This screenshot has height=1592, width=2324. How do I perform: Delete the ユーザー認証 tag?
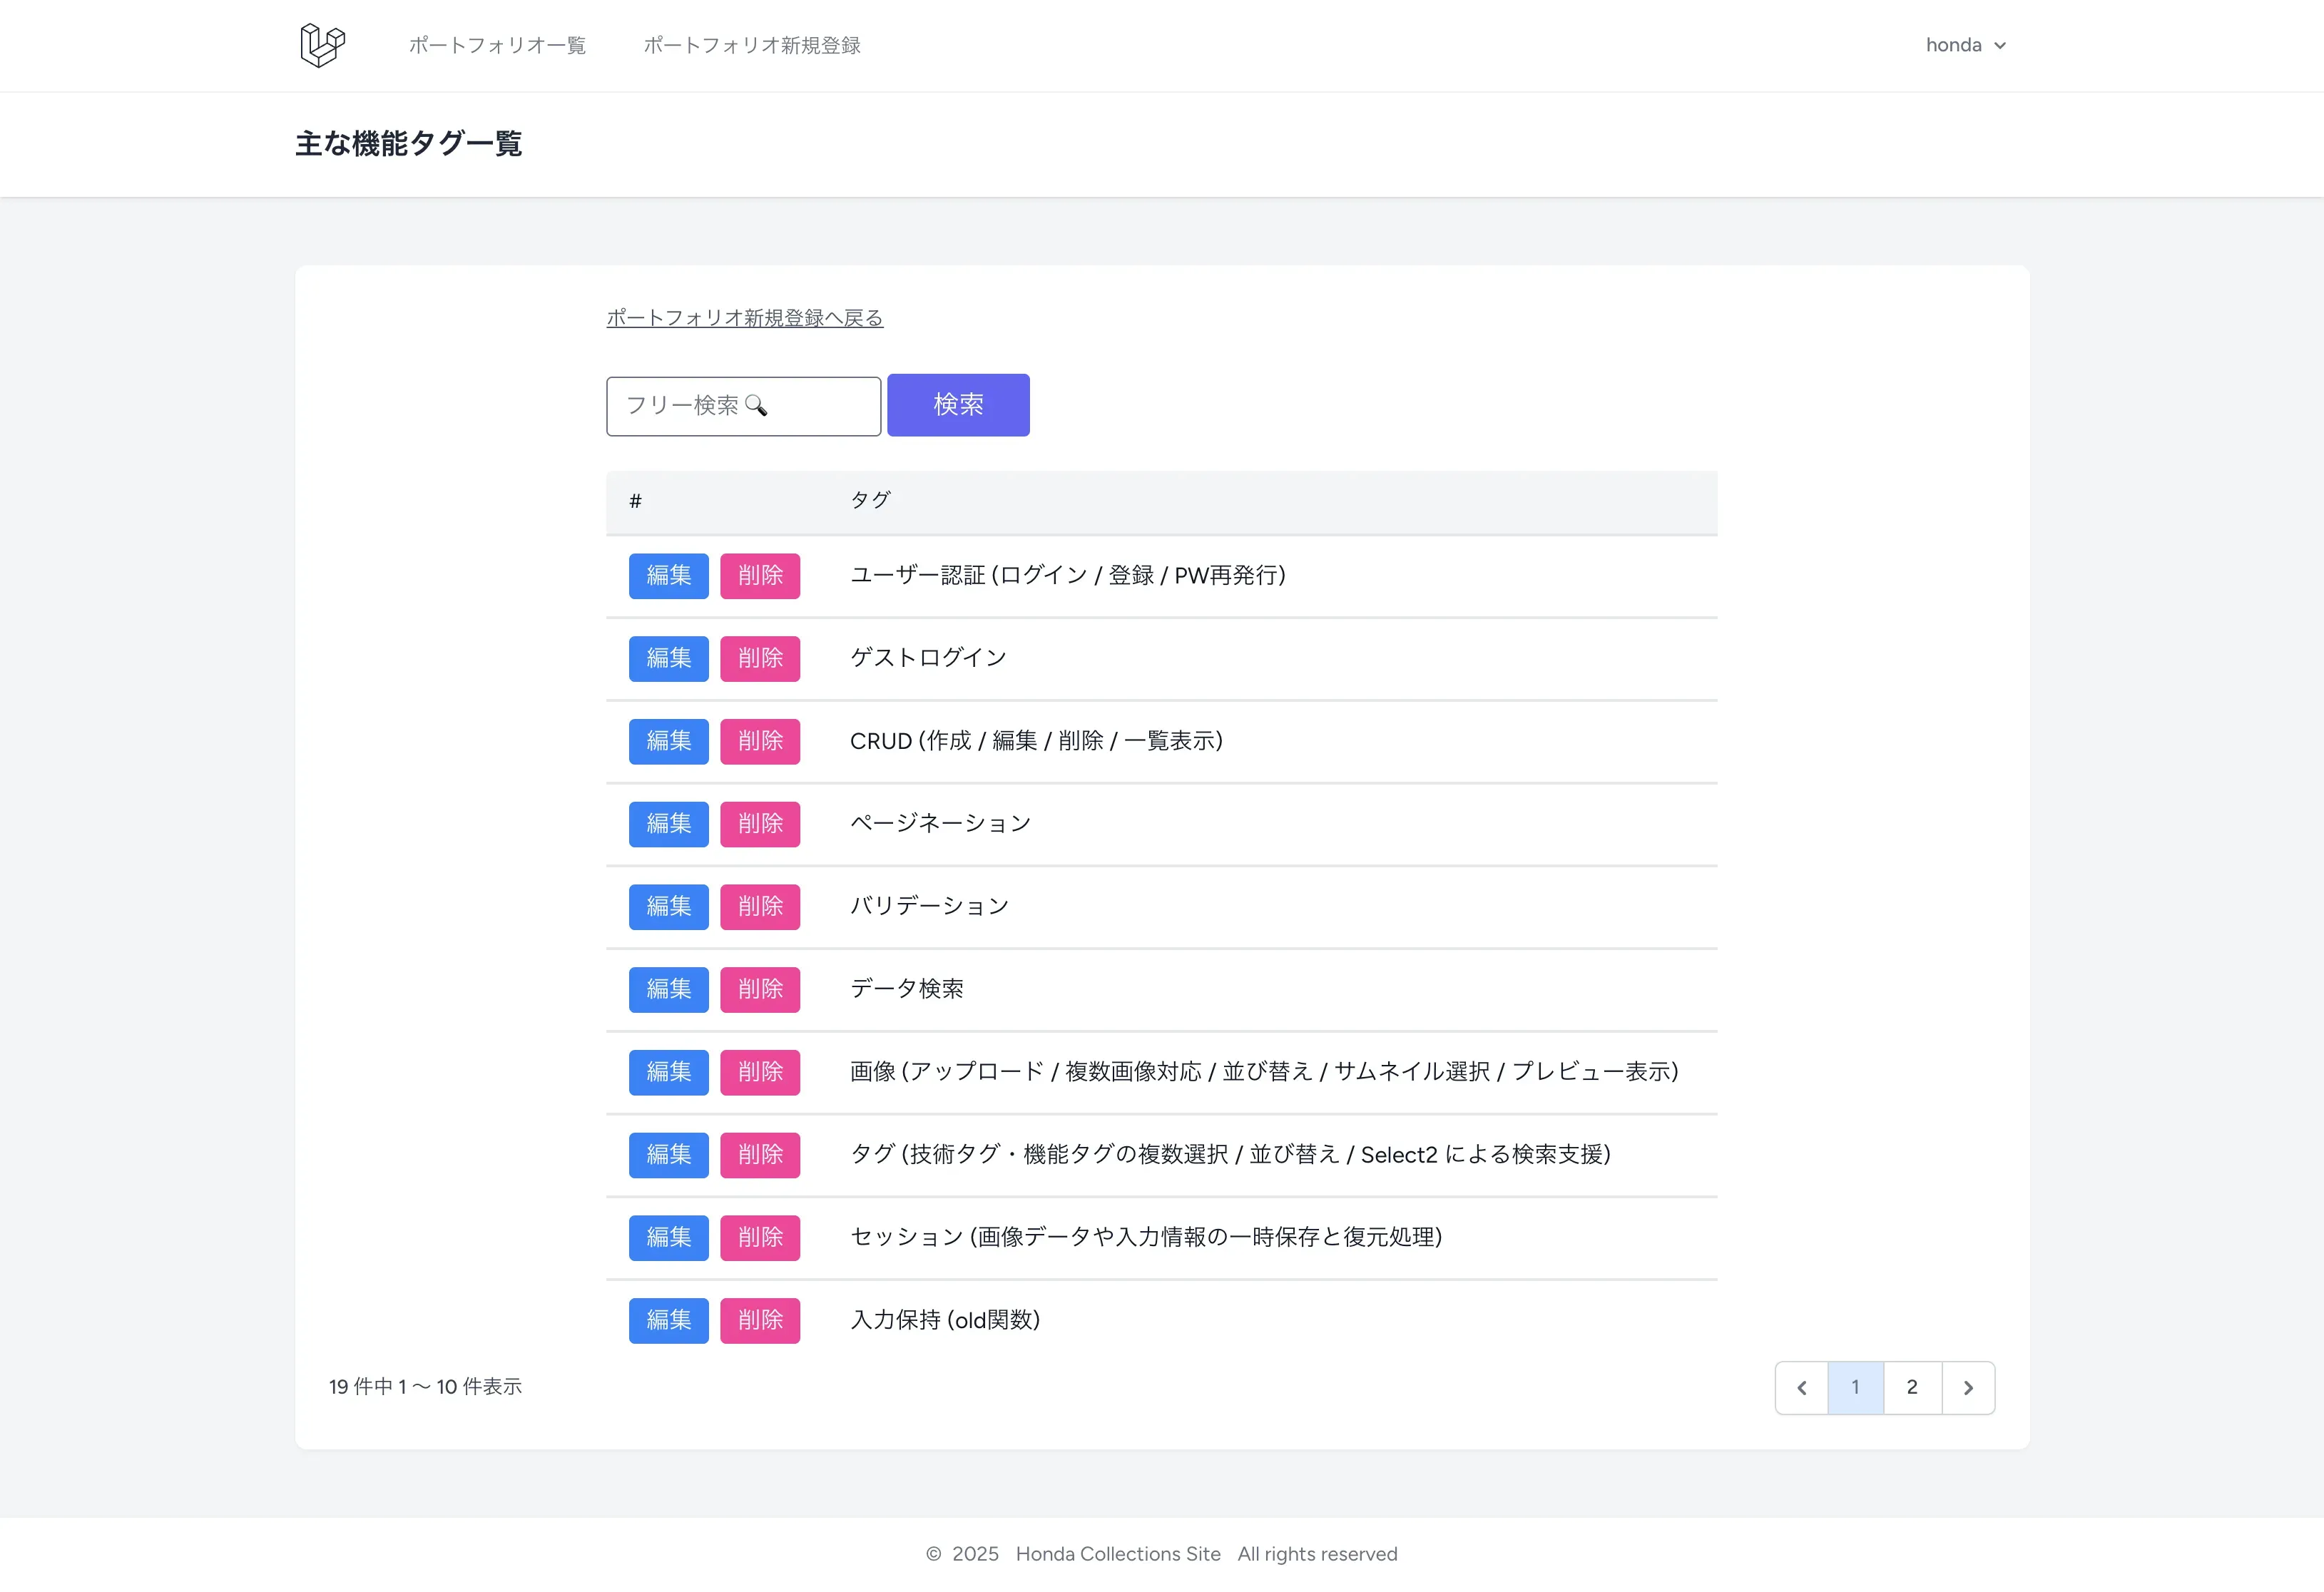pos(760,575)
